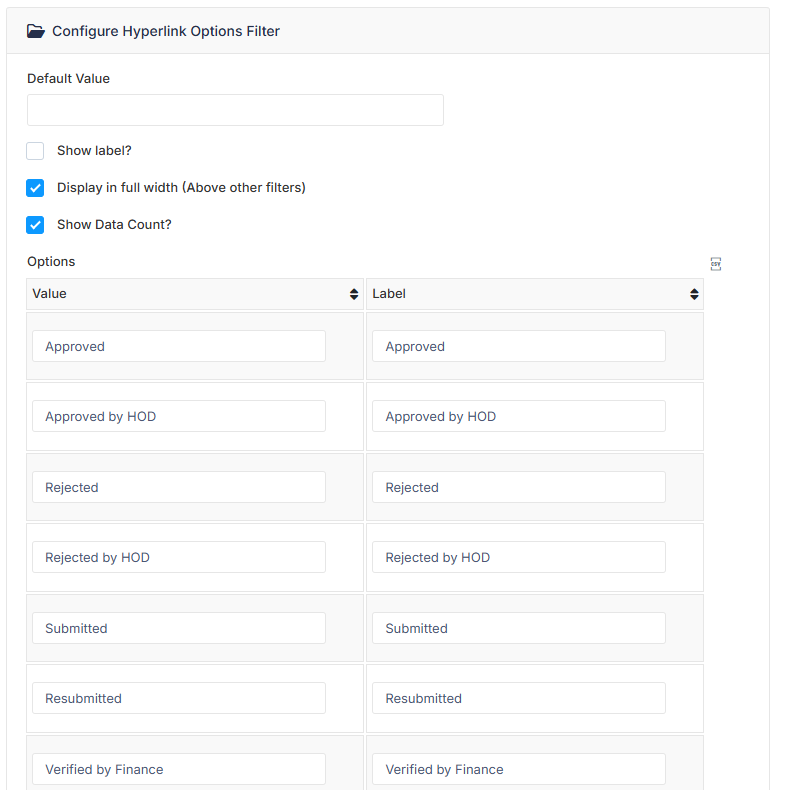
Task: Click the Label column header
Action: [x=535, y=294]
